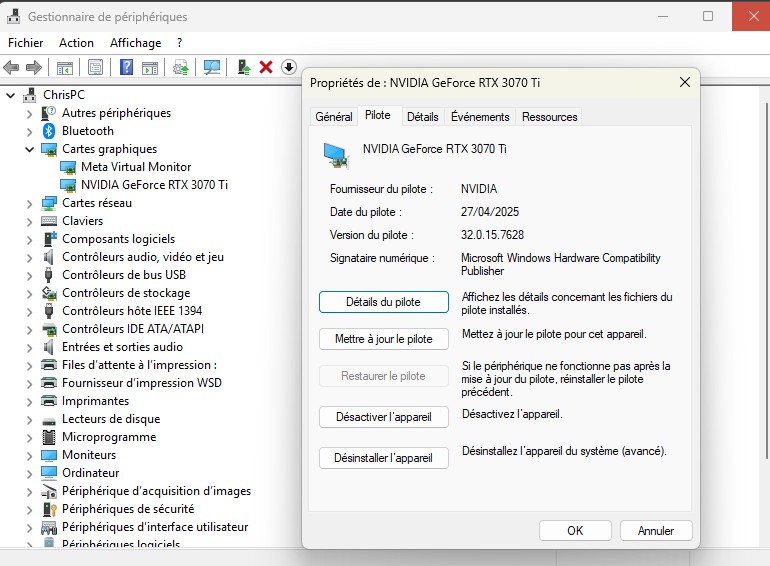This screenshot has width=770, height=566.
Task: Expand Périphériques d'interface utilisateur category
Action: click(29, 528)
